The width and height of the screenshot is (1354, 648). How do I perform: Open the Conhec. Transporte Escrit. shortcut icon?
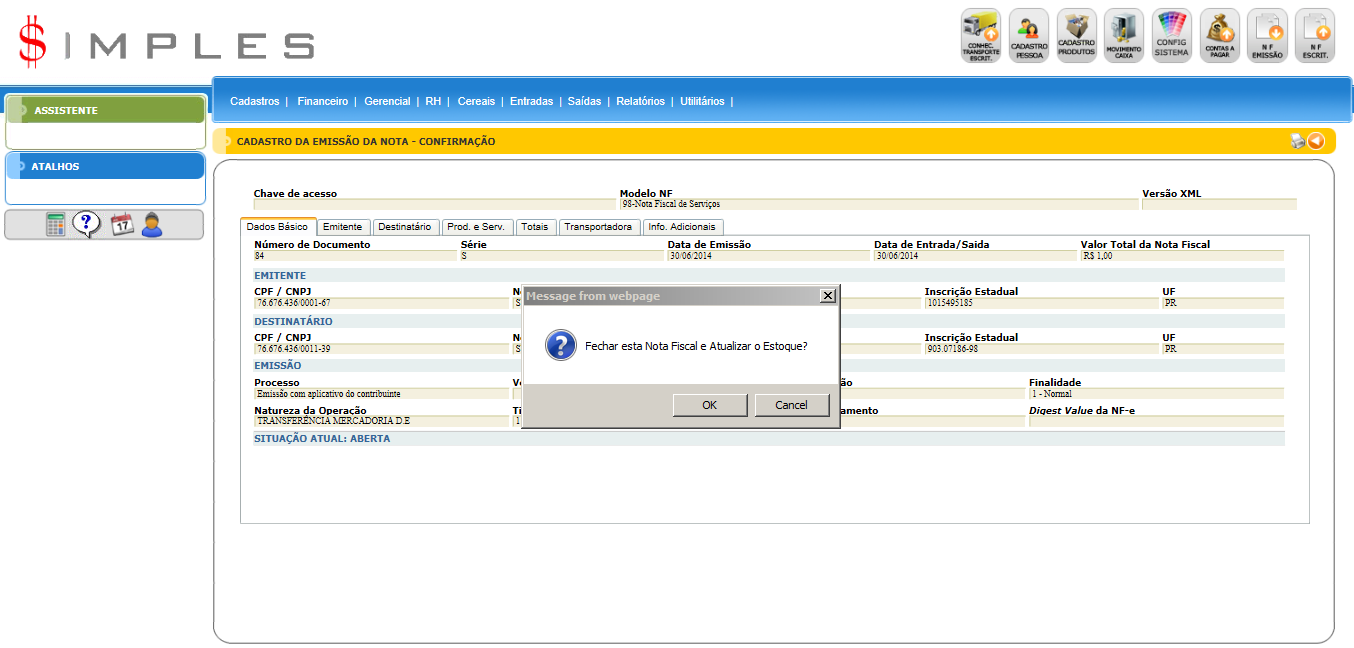980,36
